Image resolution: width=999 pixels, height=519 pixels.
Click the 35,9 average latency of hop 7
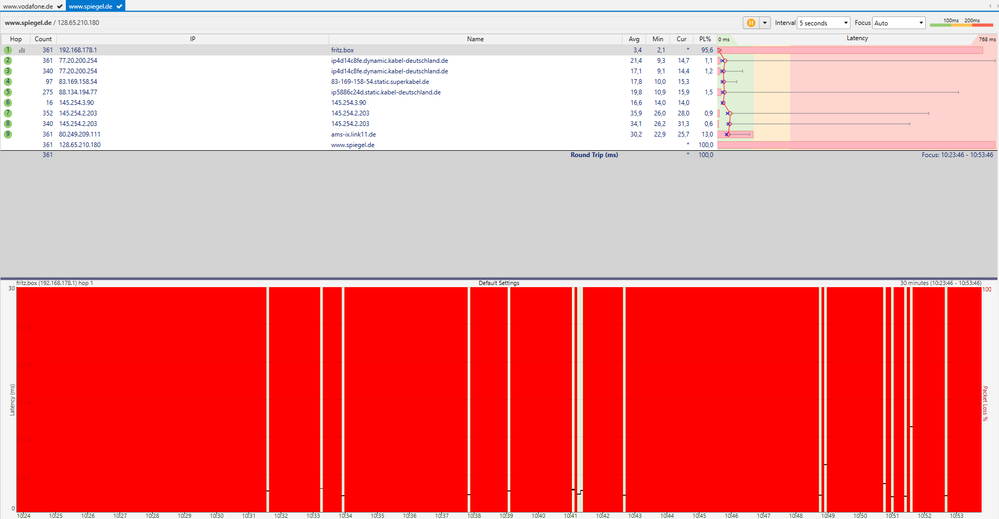pyautogui.click(x=636, y=113)
